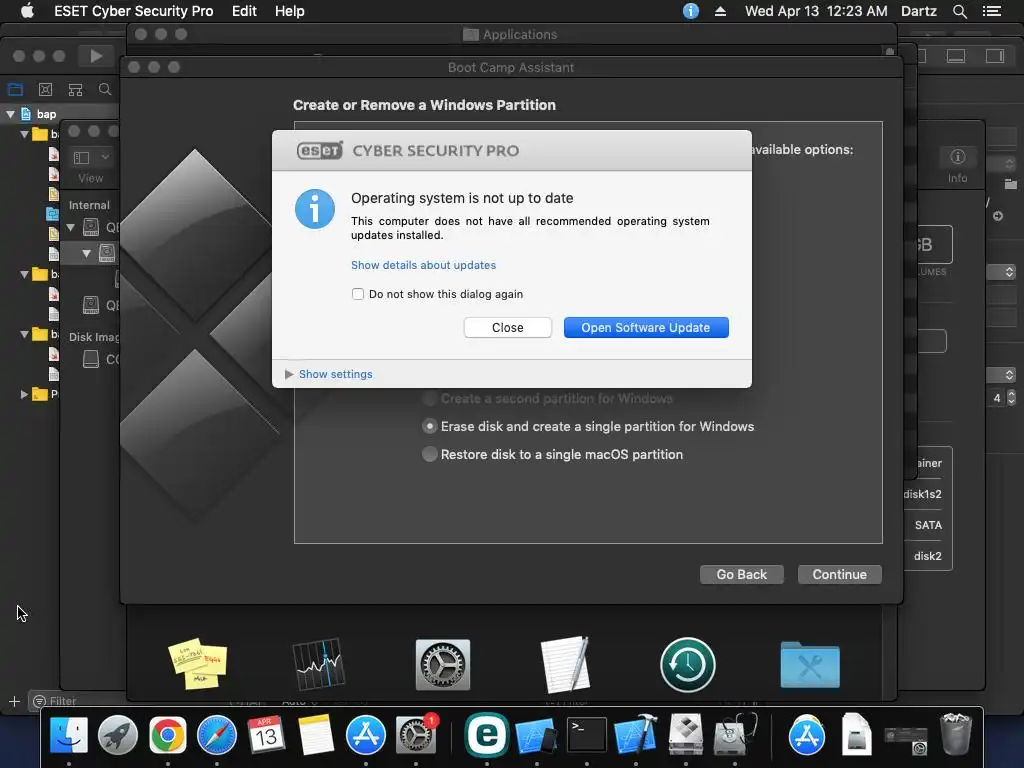Open Terminal from the Dock

tap(586, 735)
